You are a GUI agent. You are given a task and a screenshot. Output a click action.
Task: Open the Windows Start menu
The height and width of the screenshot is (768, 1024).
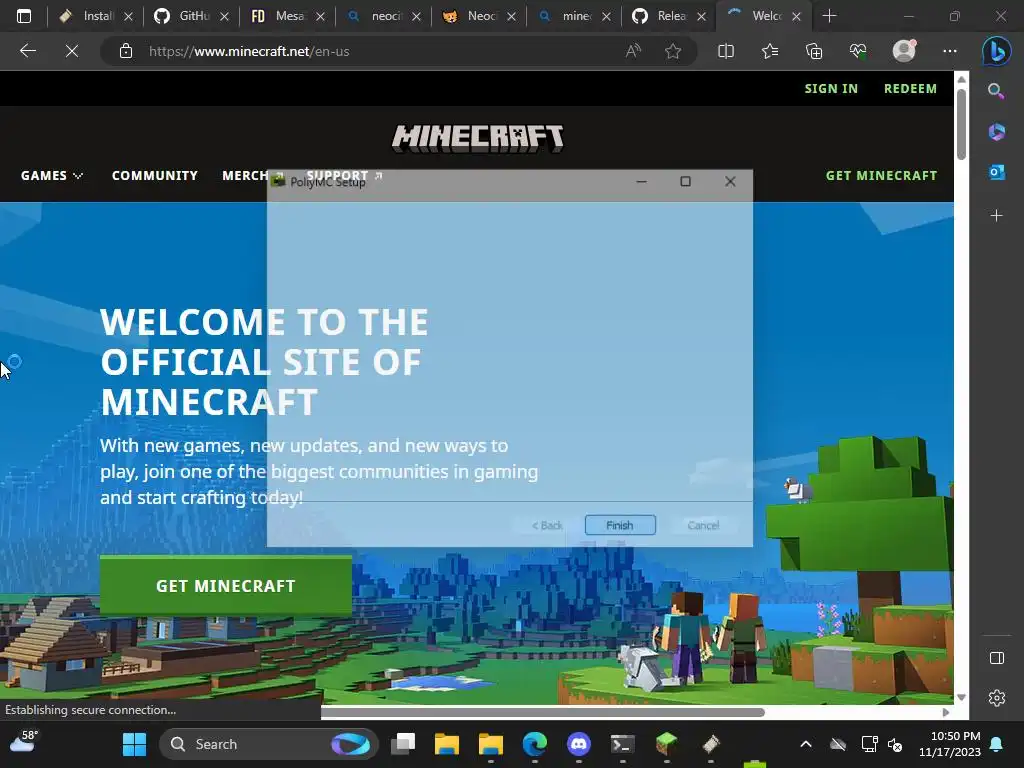tap(135, 744)
